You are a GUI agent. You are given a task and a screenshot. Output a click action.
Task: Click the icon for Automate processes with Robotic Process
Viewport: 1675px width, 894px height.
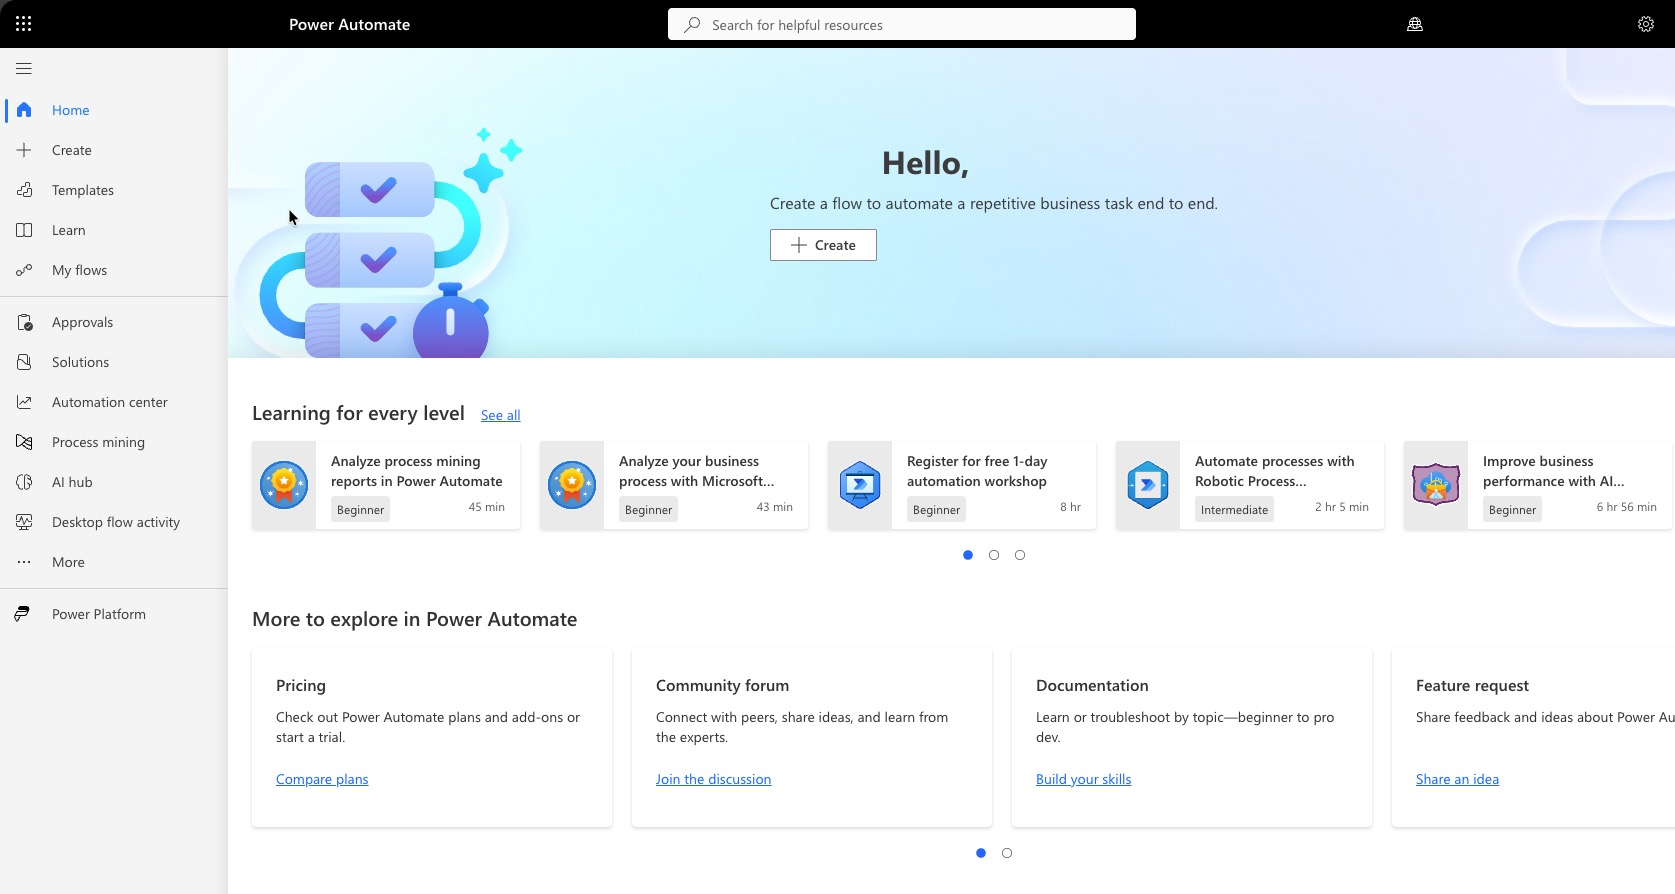tap(1148, 485)
